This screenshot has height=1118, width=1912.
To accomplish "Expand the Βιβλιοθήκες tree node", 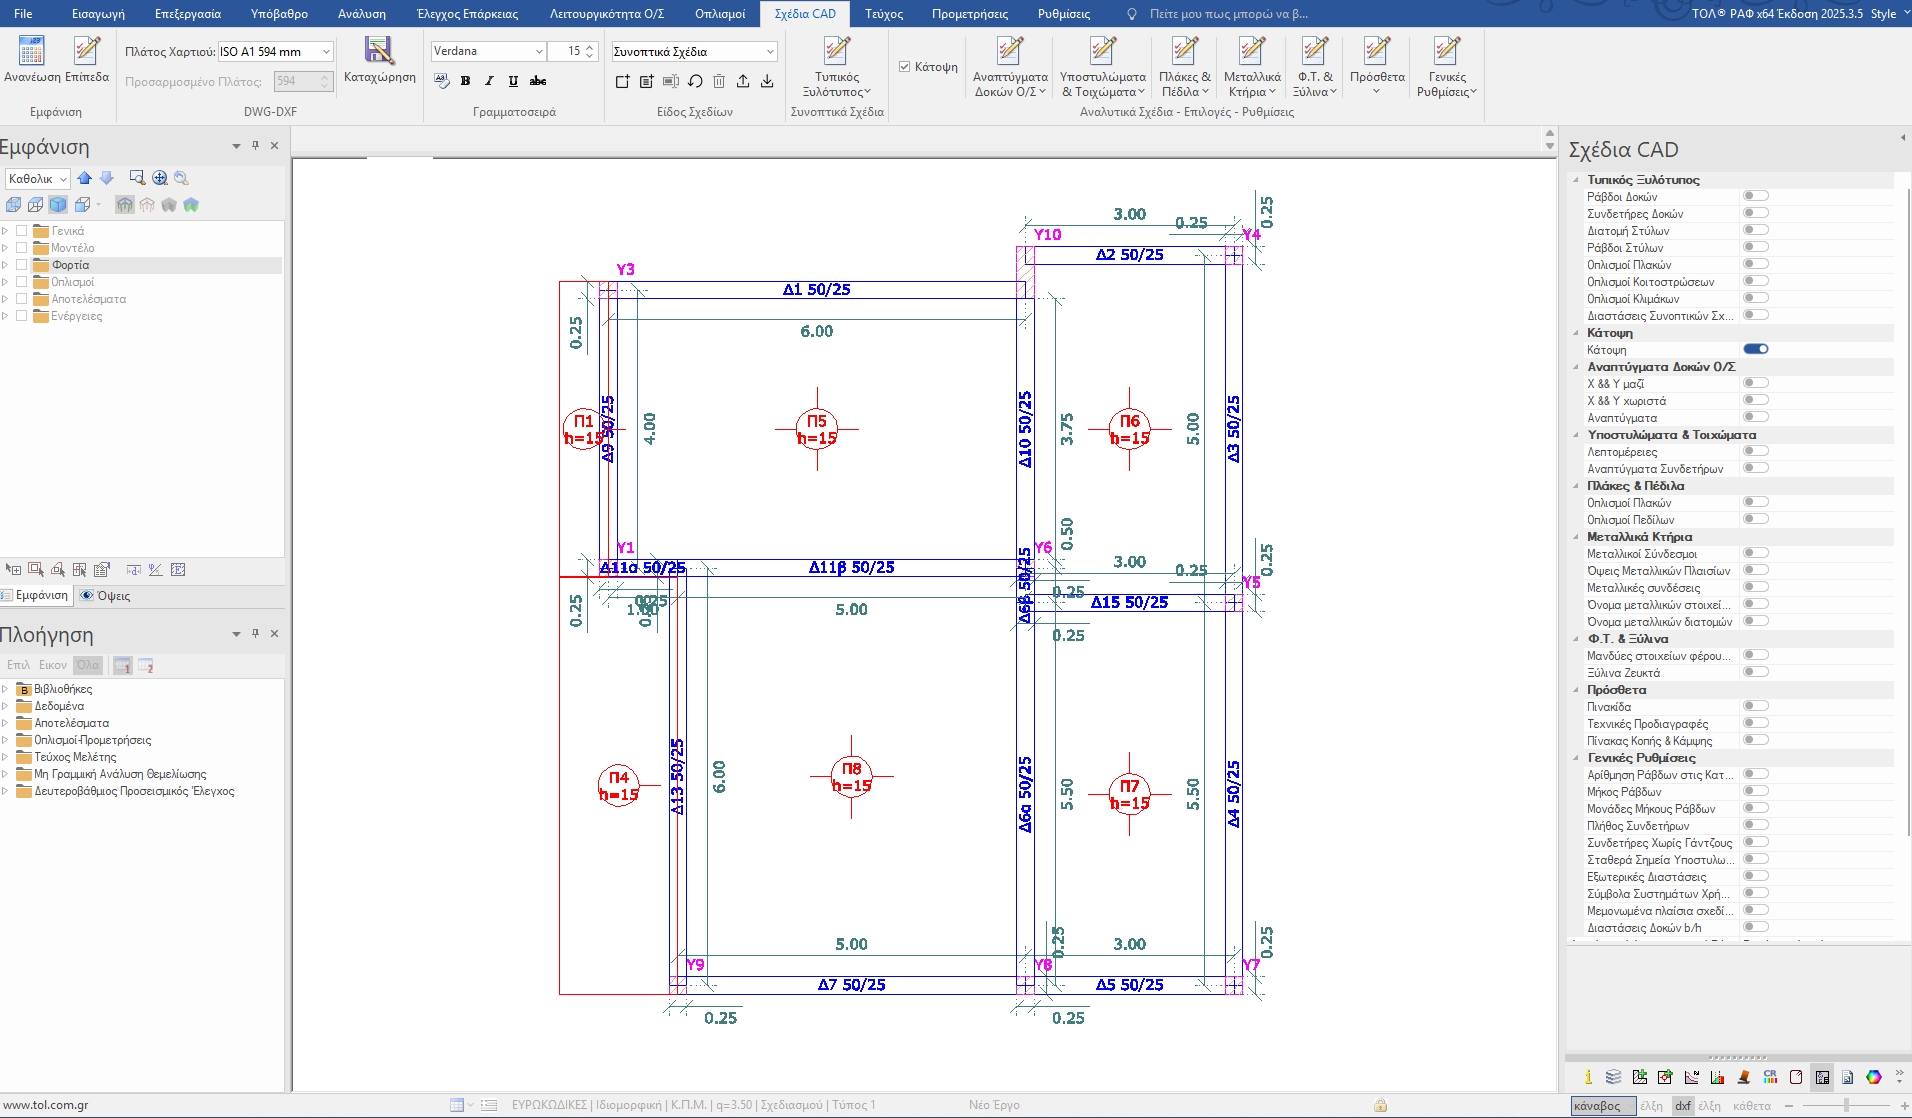I will tap(6, 689).
